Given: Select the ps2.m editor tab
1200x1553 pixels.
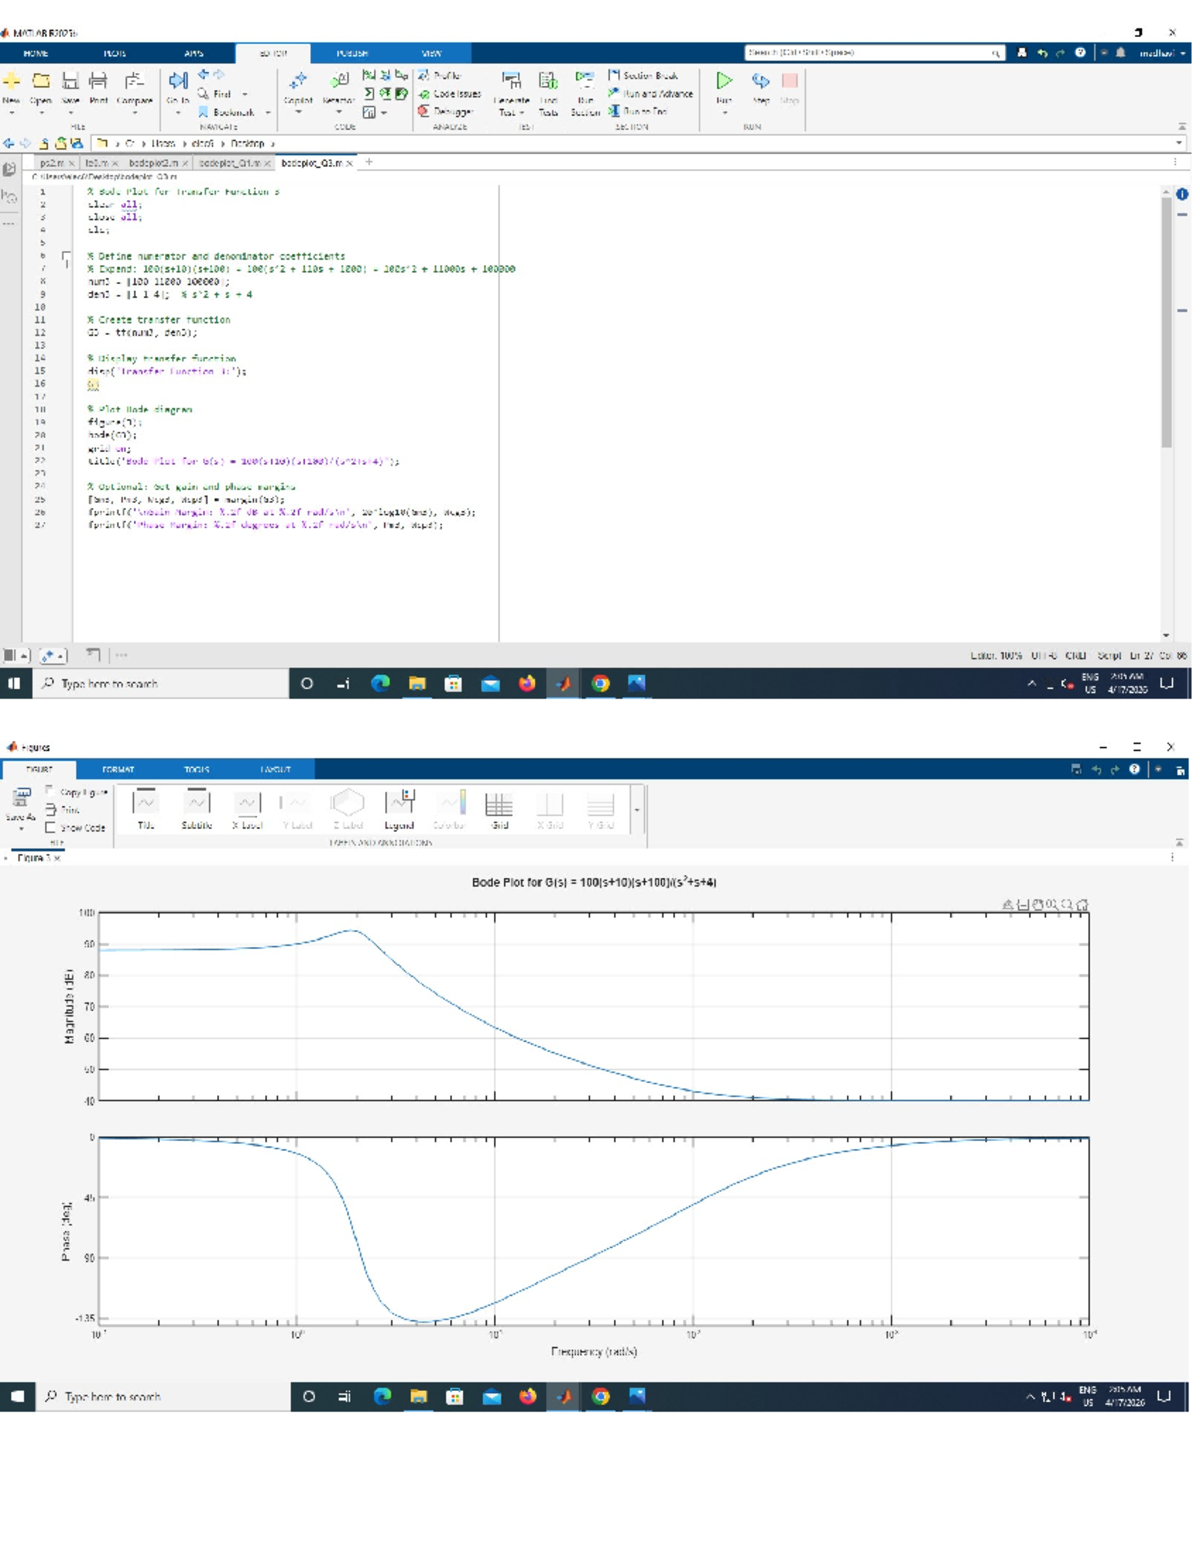Looking at the screenshot, I should click(56, 162).
